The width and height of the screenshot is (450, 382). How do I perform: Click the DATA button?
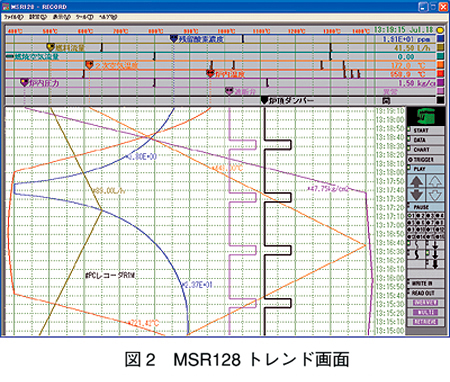pos(425,140)
